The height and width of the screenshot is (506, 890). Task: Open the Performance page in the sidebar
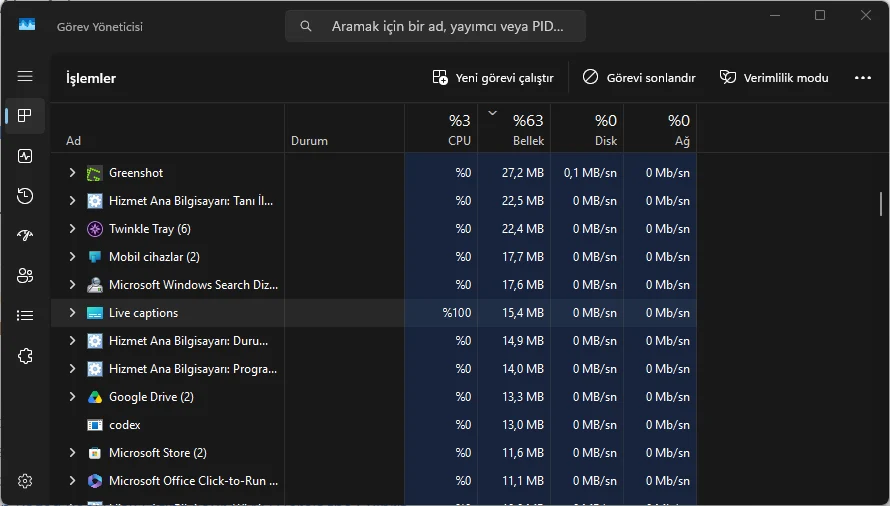coord(25,156)
